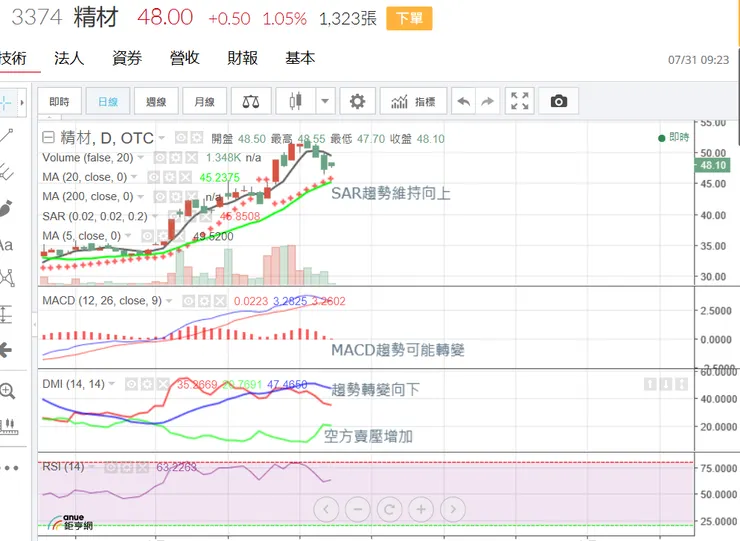Expand MA (200, close, 0) options arrow
The width and height of the screenshot is (740, 541).
click(x=141, y=196)
